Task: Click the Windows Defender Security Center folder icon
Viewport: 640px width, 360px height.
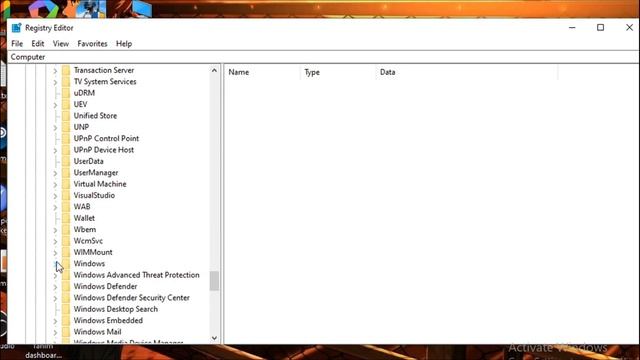Action: [66, 298]
